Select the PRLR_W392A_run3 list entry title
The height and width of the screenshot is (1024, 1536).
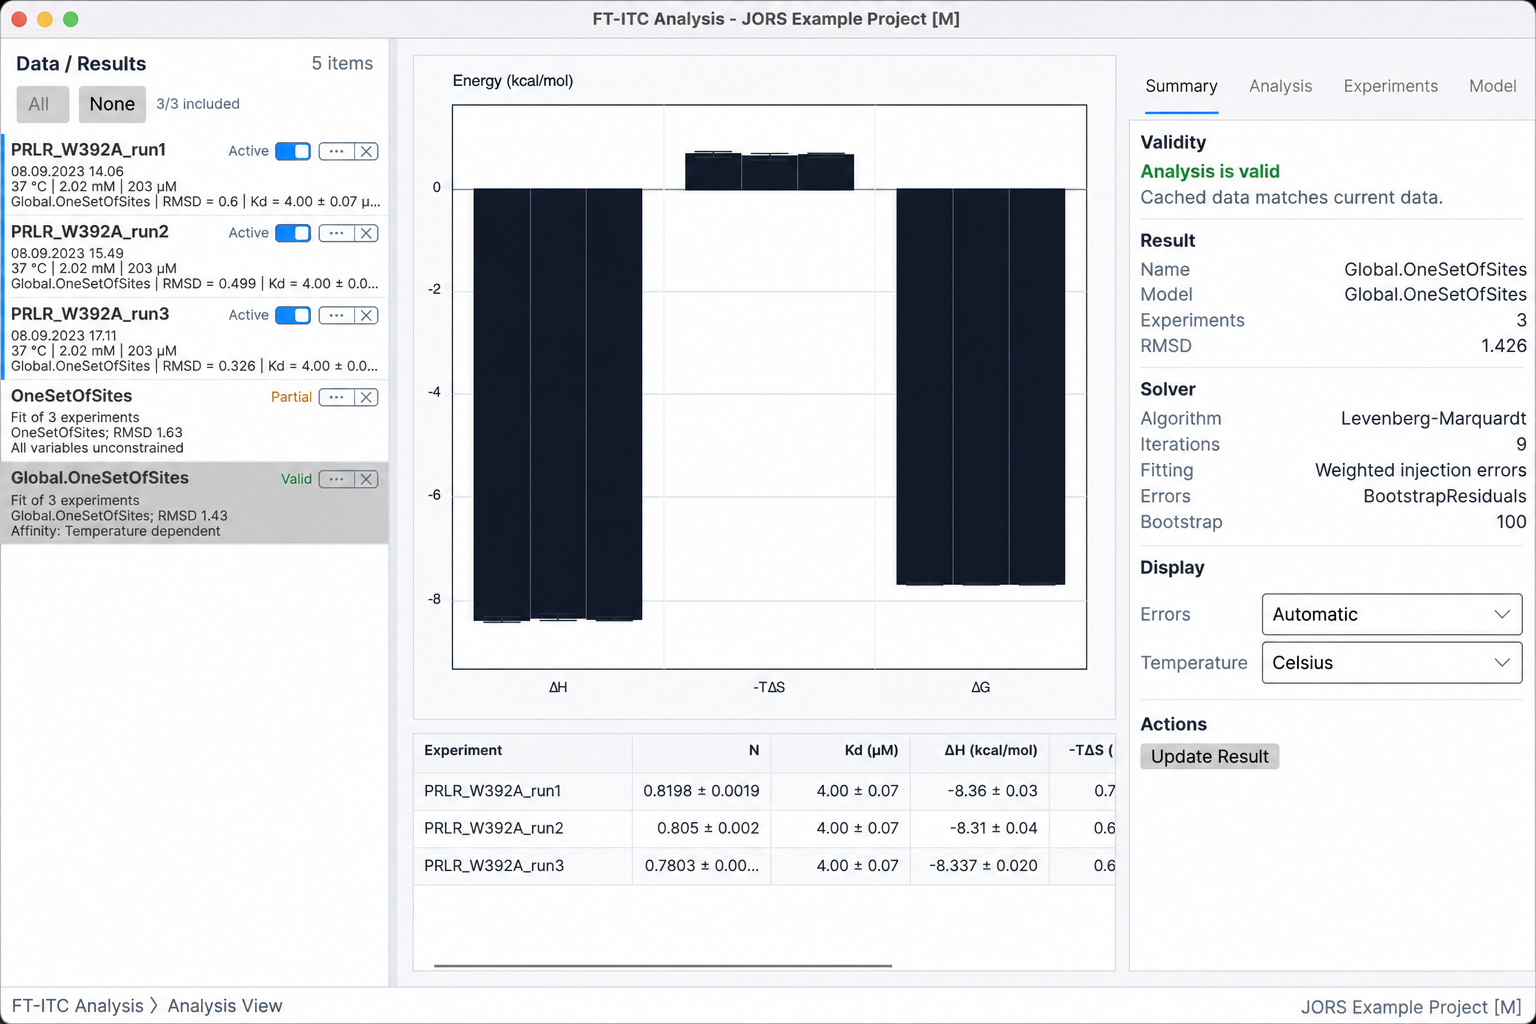pyautogui.click(x=90, y=314)
